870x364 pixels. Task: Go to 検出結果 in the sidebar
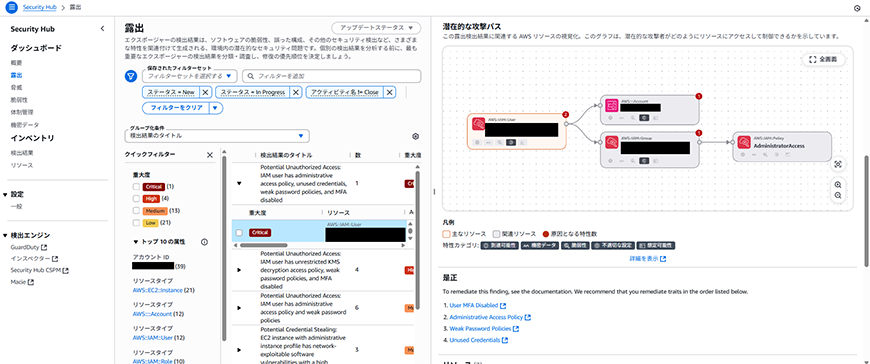click(22, 153)
